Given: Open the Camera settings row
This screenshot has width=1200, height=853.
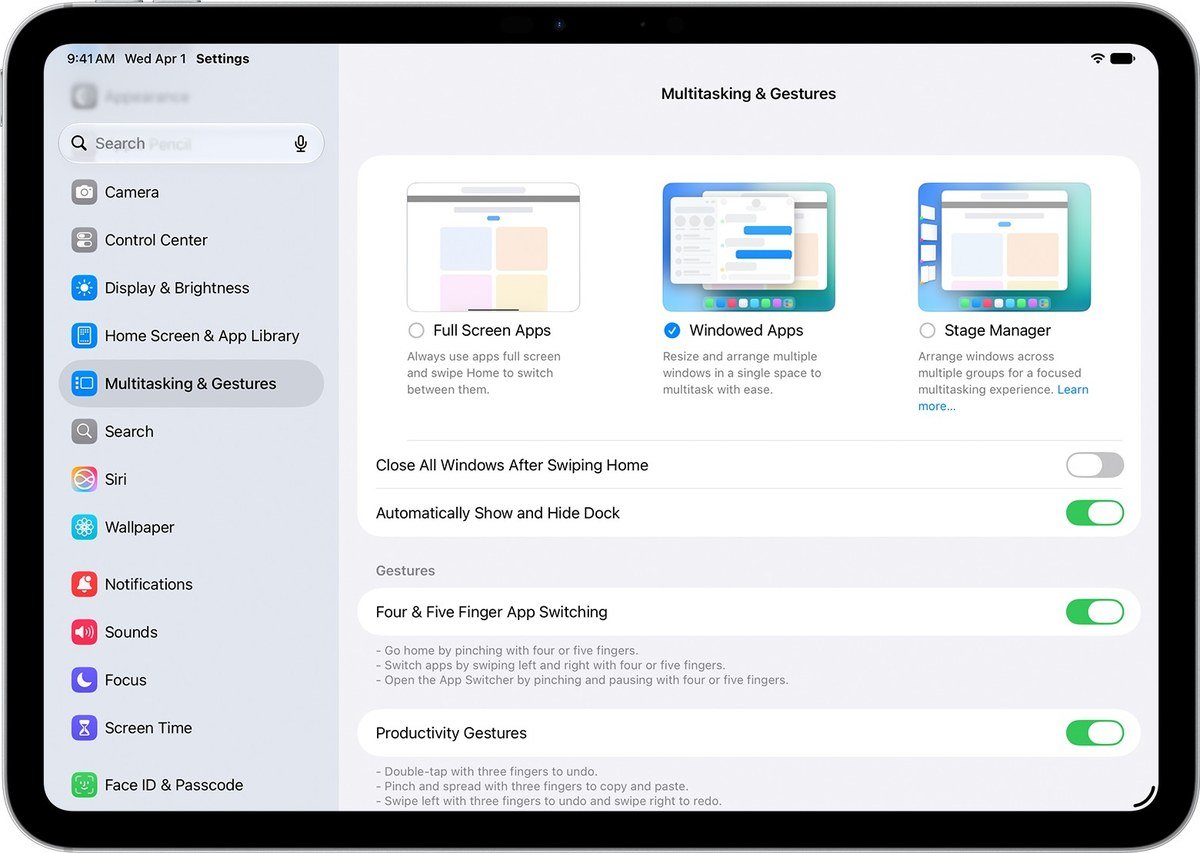Looking at the screenshot, I should click(x=191, y=192).
